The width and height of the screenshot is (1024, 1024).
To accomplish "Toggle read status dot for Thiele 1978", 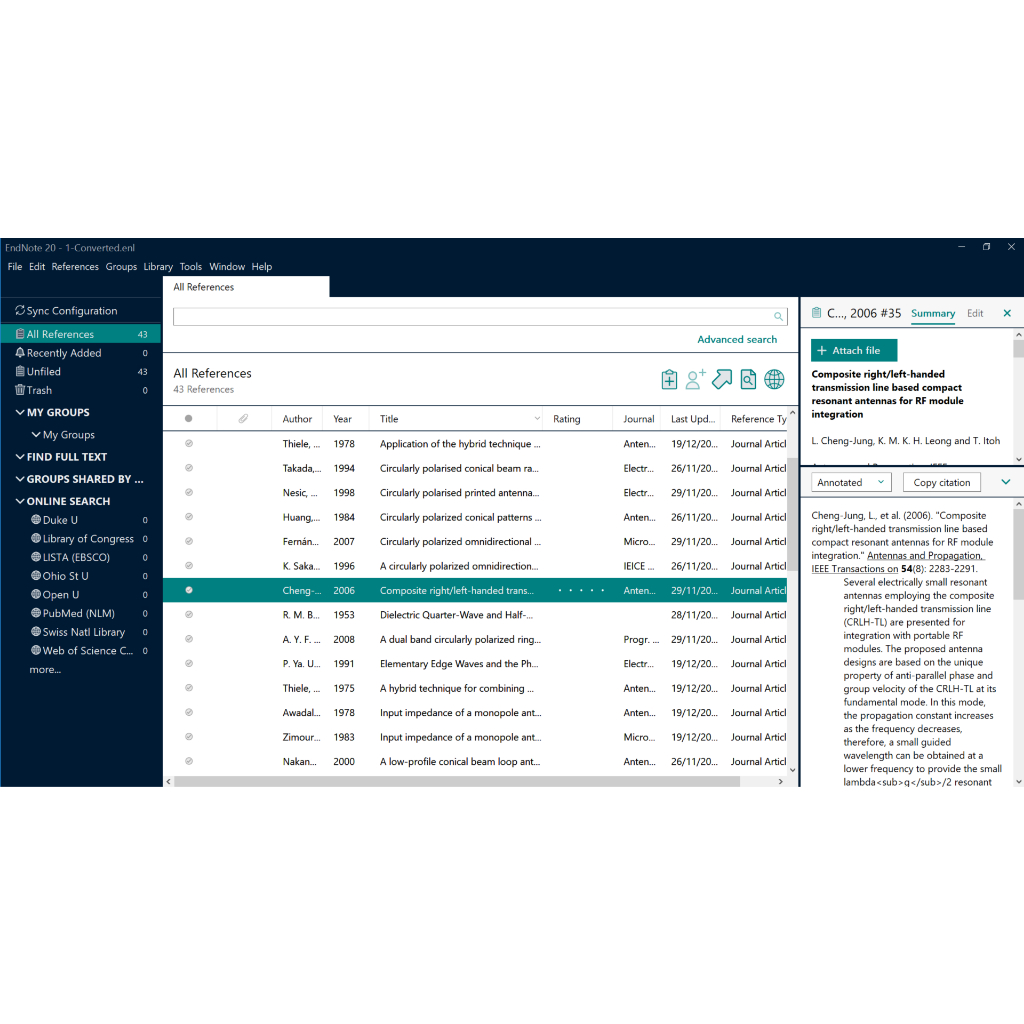I will 189,444.
